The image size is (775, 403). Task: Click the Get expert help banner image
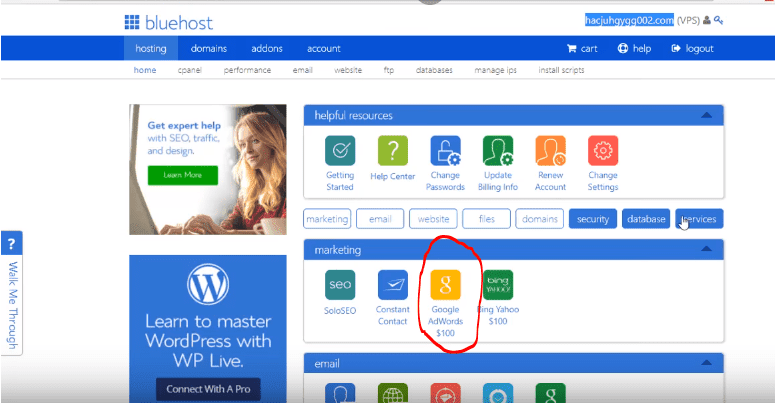208,169
